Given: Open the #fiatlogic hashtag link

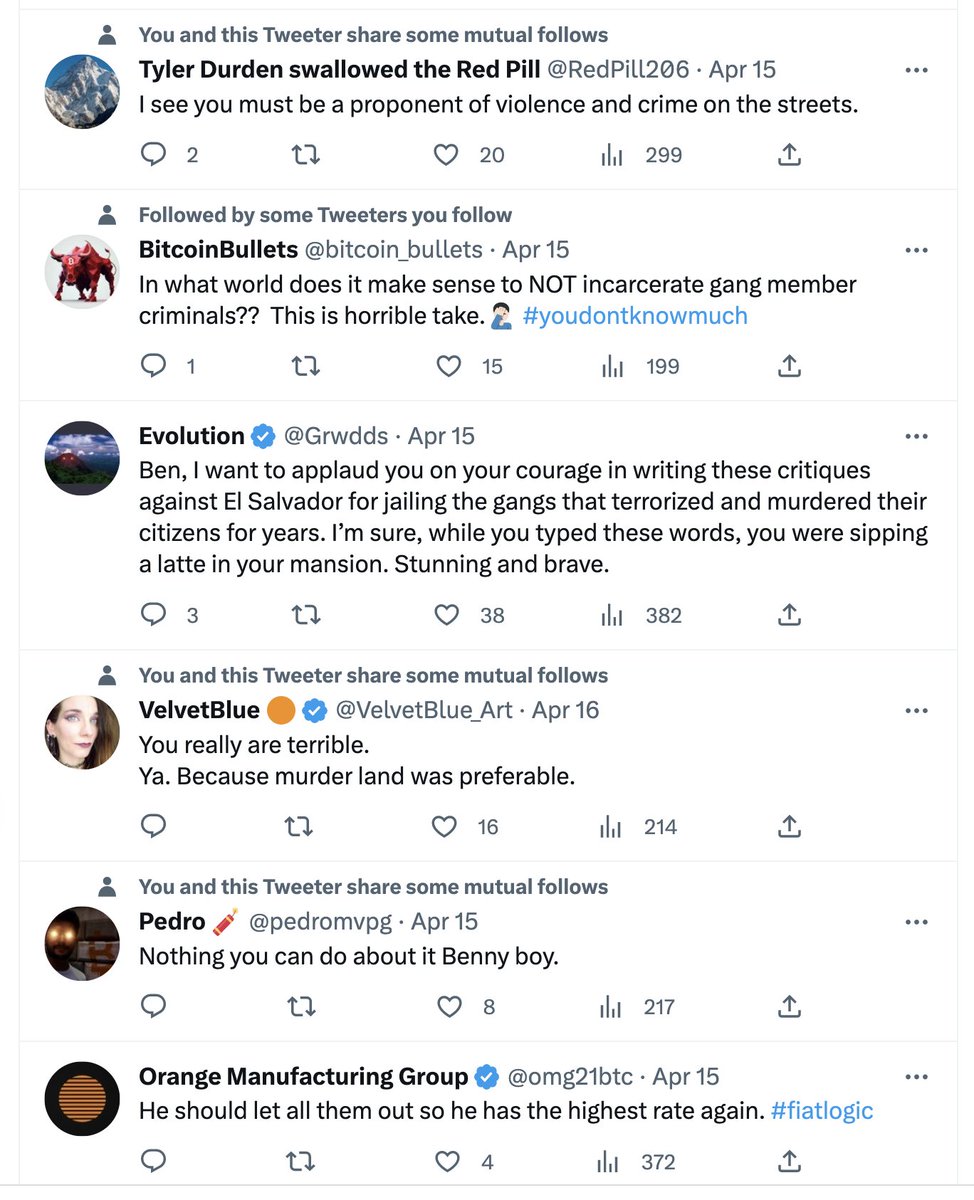Looking at the screenshot, I should click(822, 1110).
